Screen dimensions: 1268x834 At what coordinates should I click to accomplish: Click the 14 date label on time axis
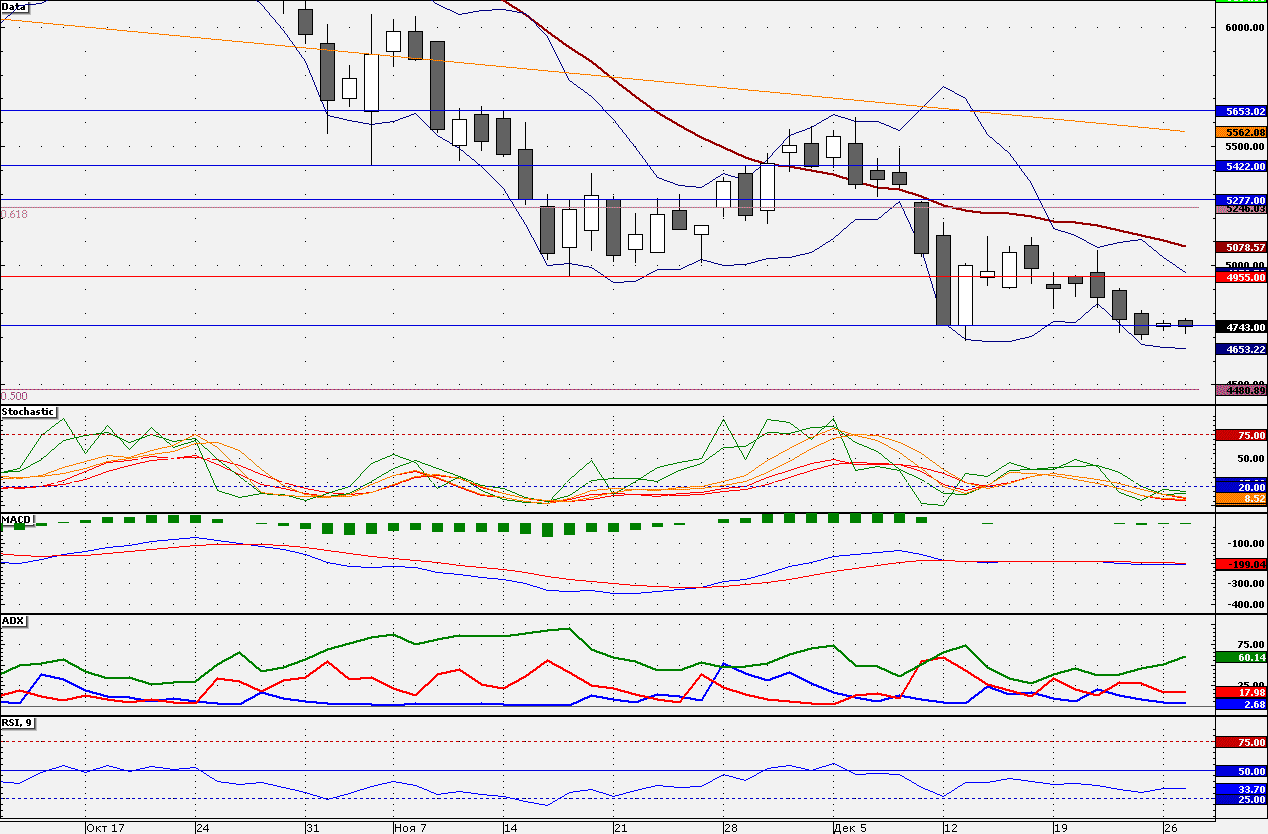510,828
